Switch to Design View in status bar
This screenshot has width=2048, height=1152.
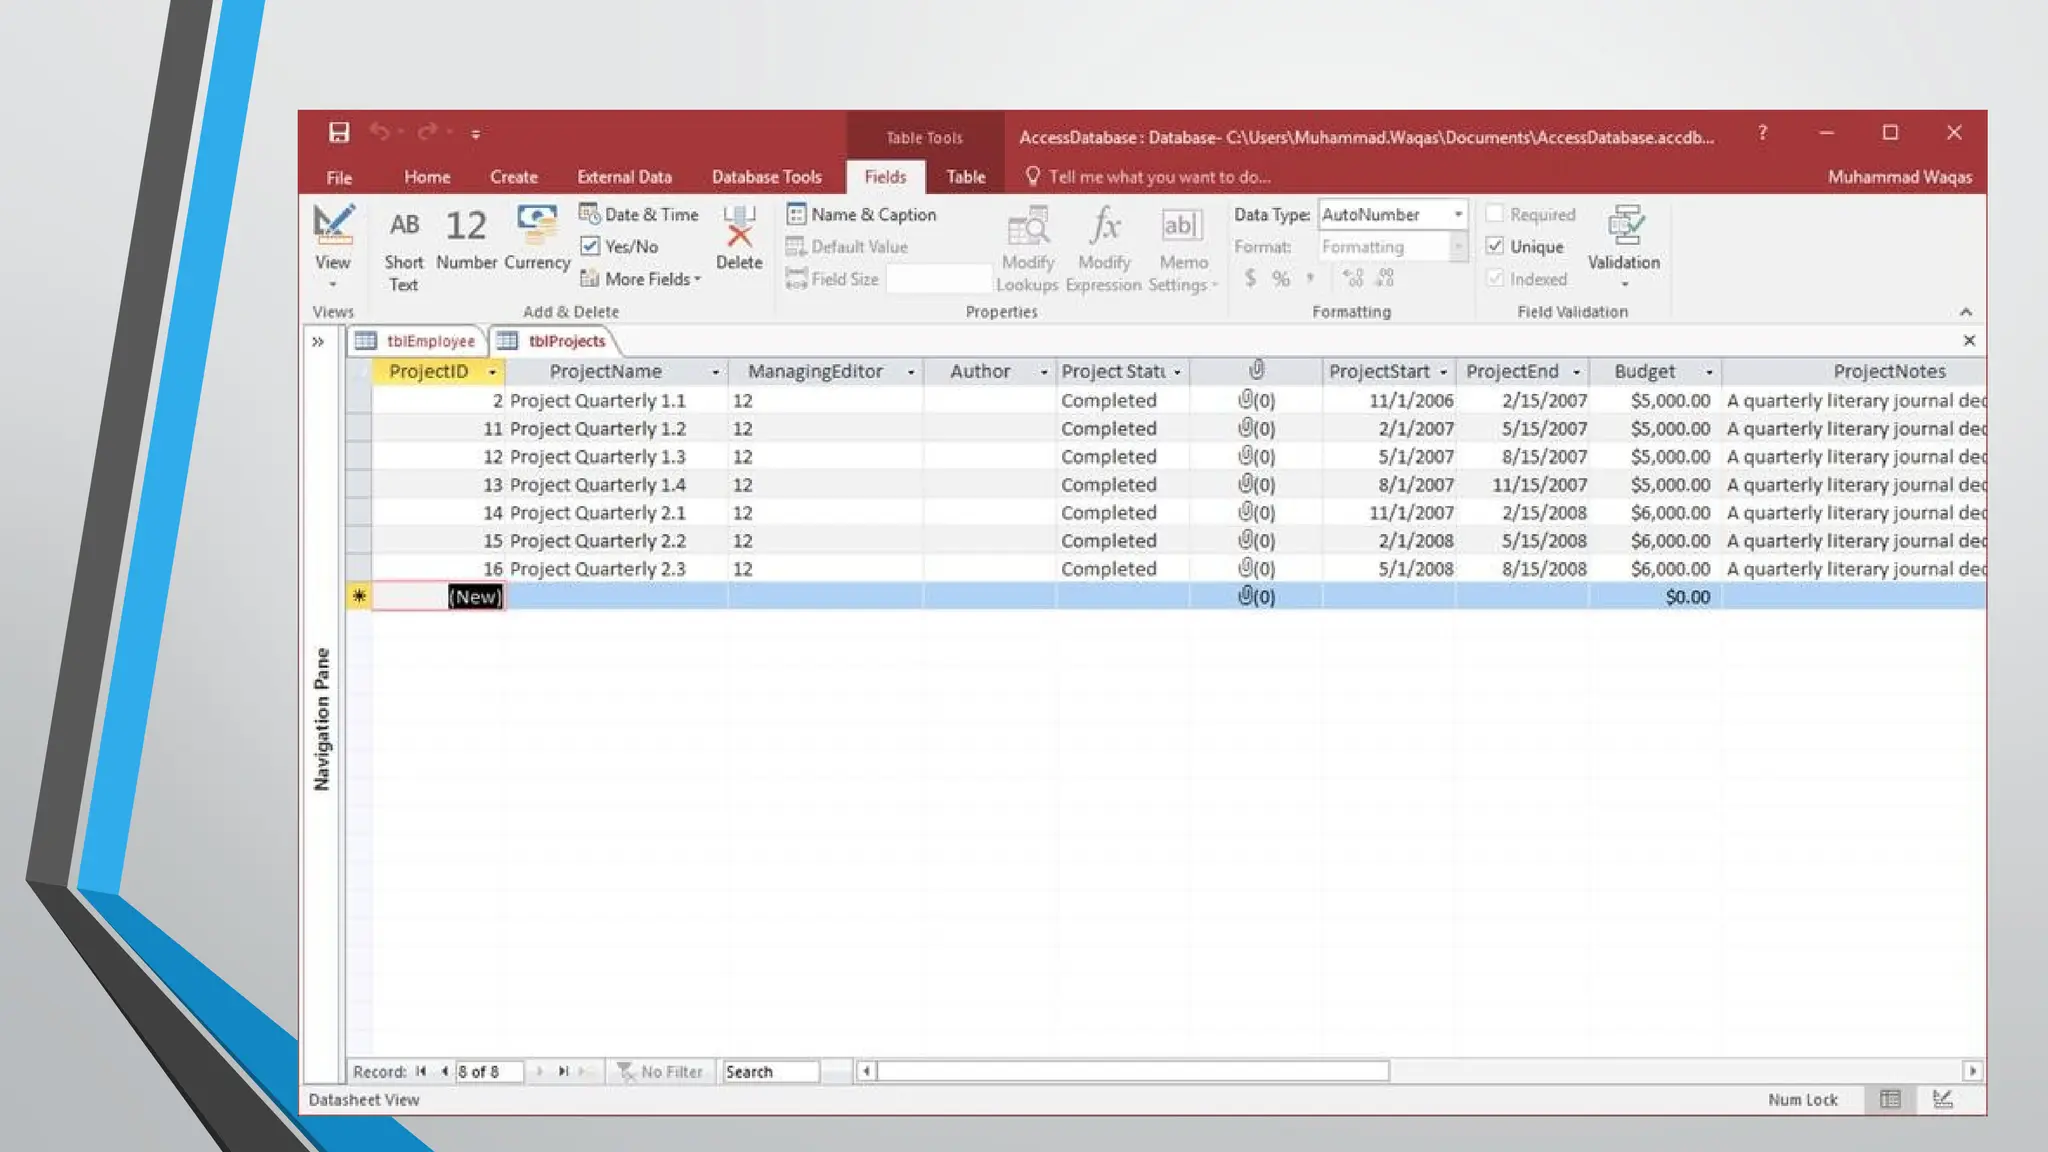(x=1942, y=1099)
